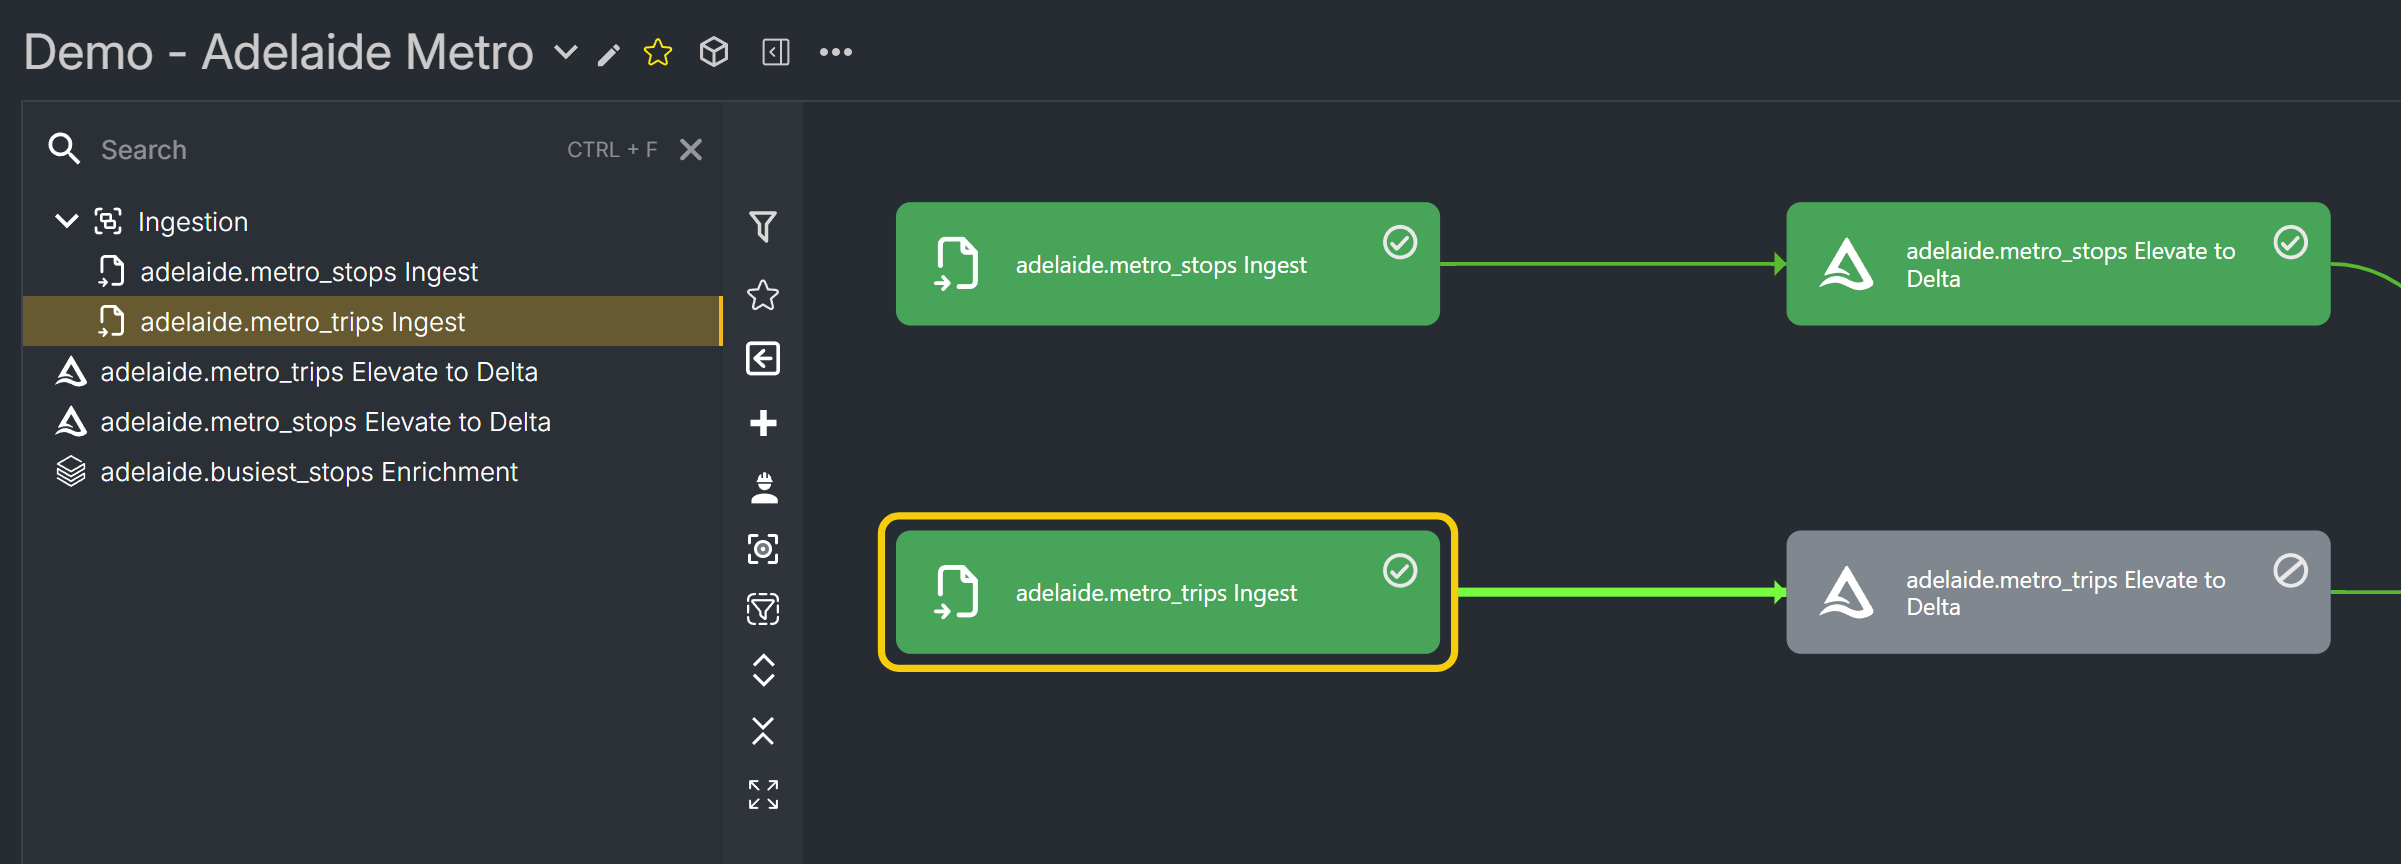Click the focus target icon in toolbar
Viewport: 2401px width, 864px height.
pyautogui.click(x=763, y=549)
